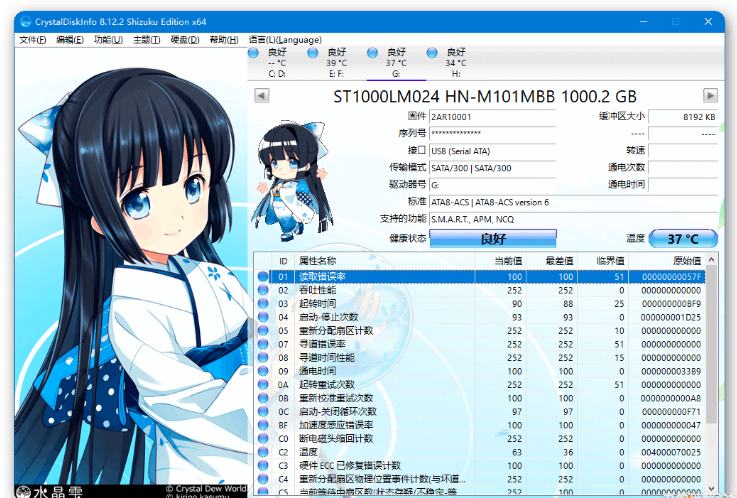Select the 硬件 ECC 已修复错误计数 row
Screen dimensions: 737x498
480,466
